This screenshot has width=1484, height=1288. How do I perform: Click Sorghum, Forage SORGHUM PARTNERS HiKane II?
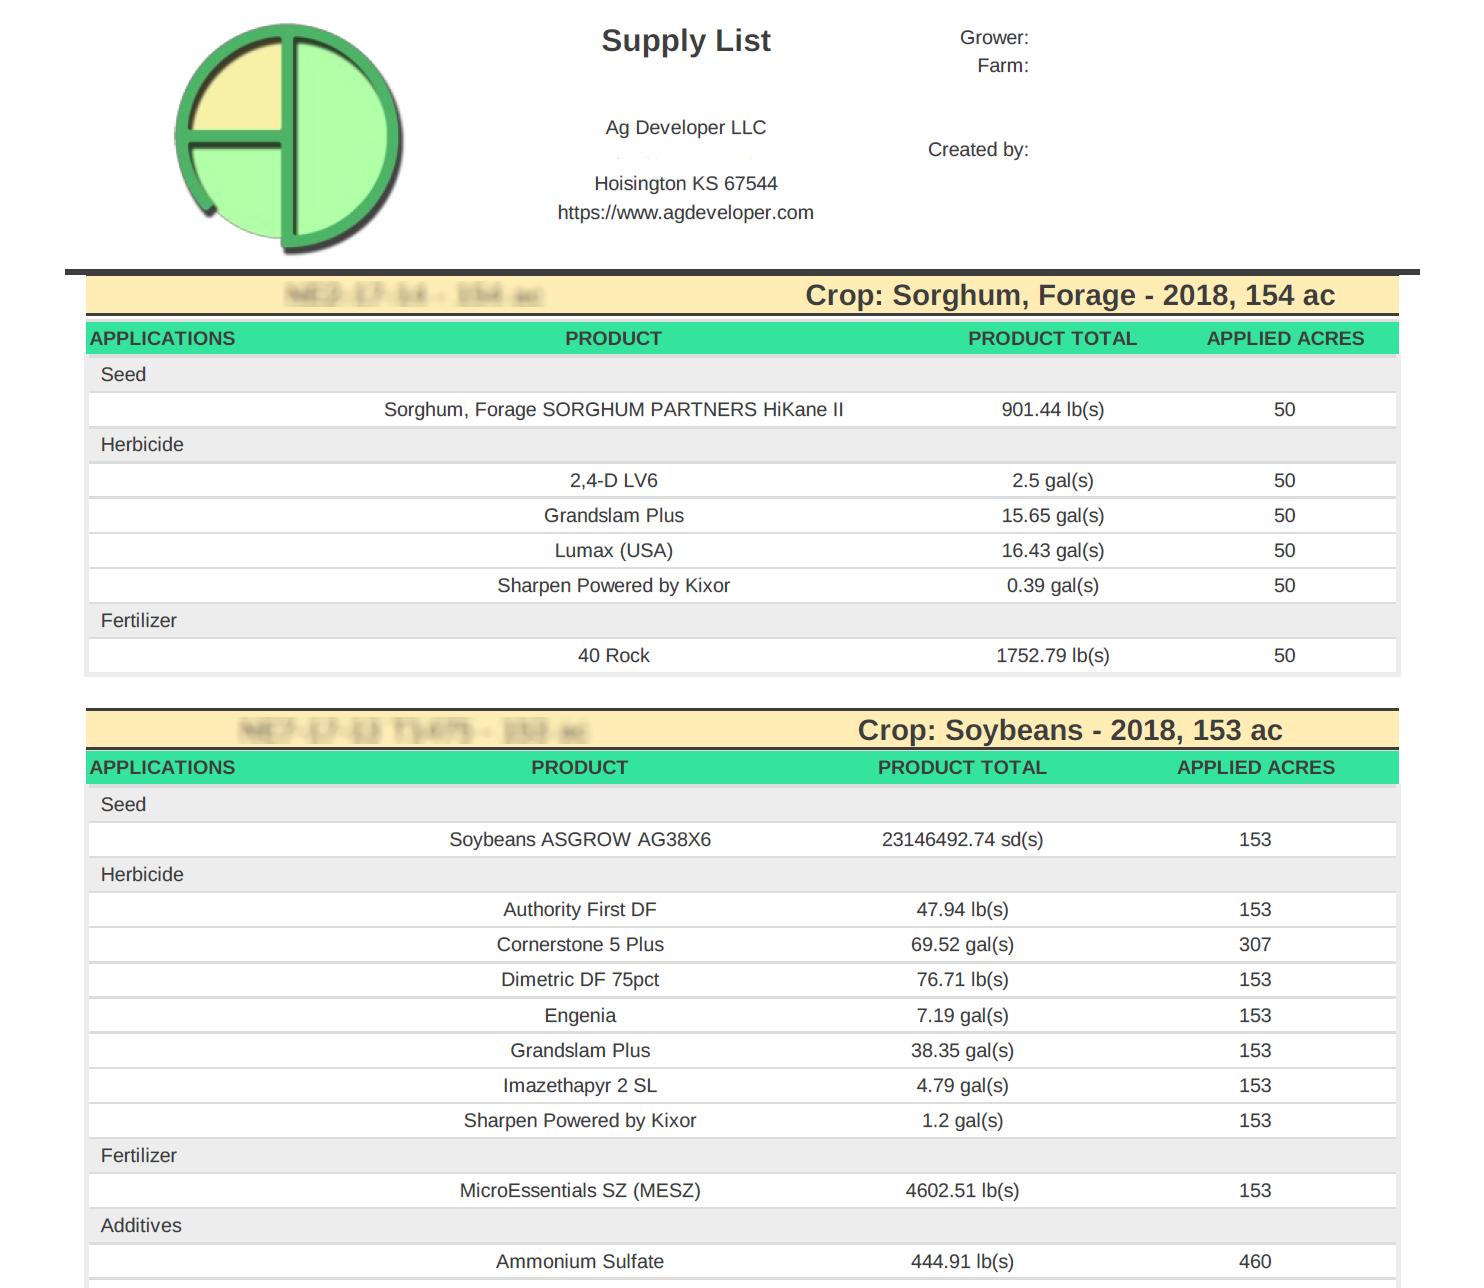pos(614,409)
